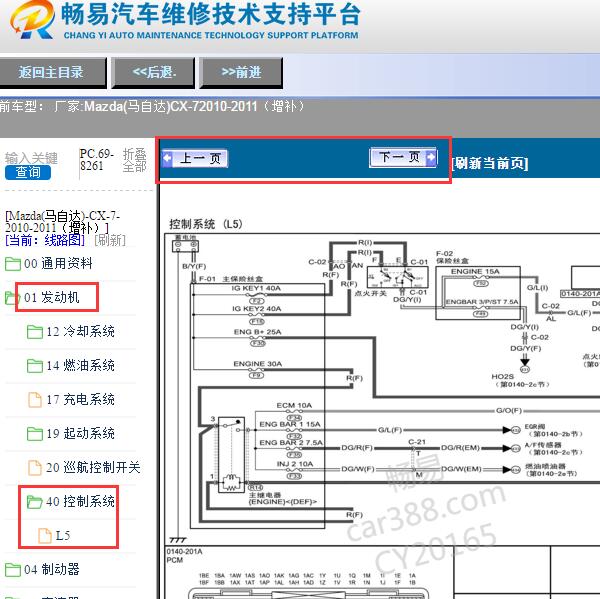Image resolution: width=600 pixels, height=599 pixels.
Task: Go forward with >>前进 button
Action: (x=241, y=72)
